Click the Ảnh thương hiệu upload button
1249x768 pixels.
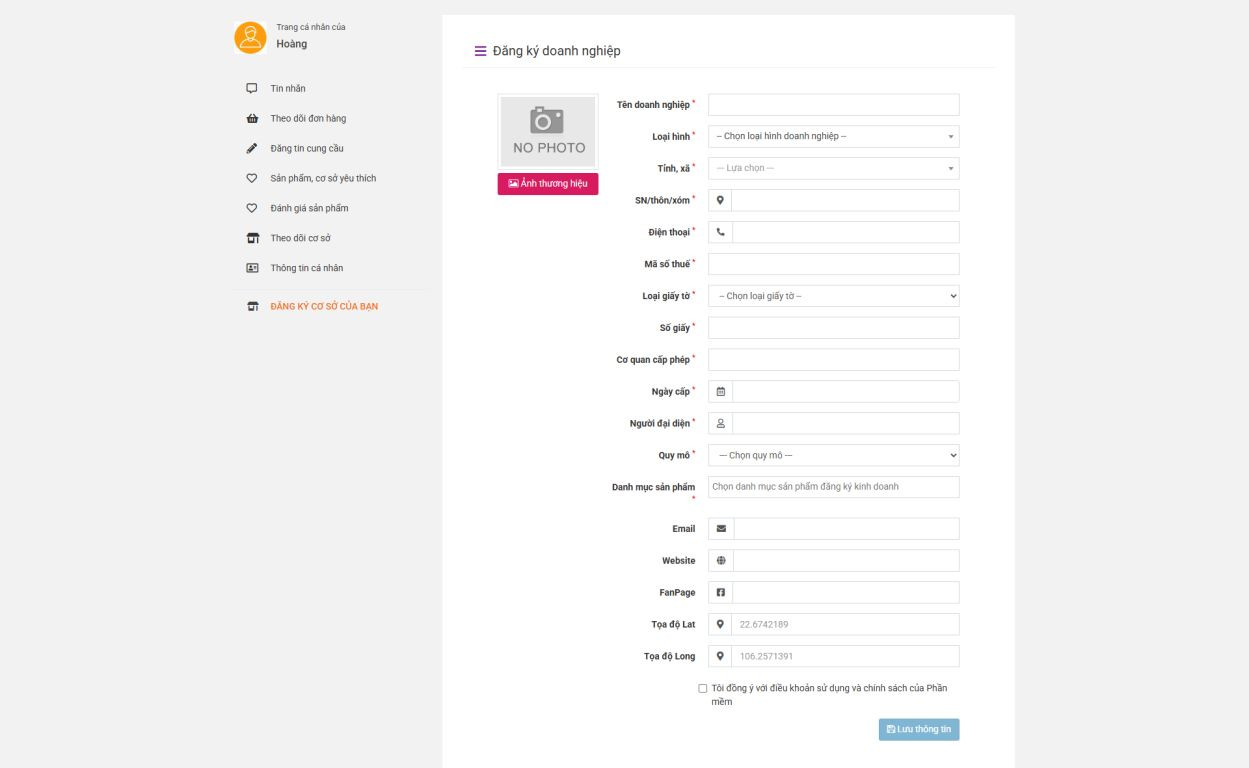[x=547, y=184]
